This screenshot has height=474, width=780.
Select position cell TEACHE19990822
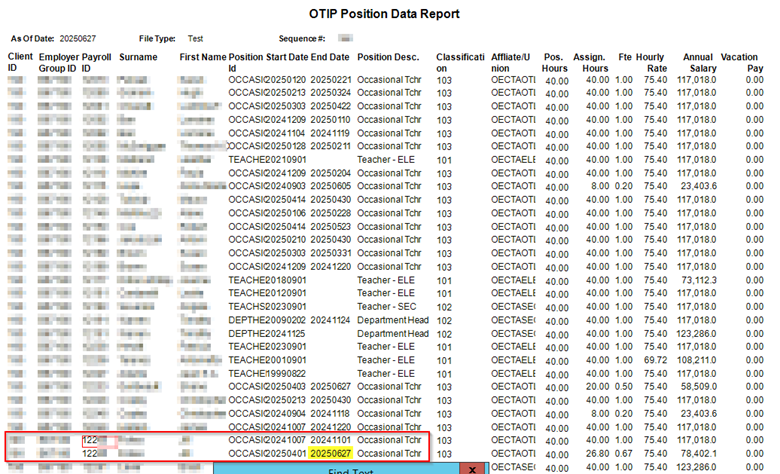click(267, 374)
